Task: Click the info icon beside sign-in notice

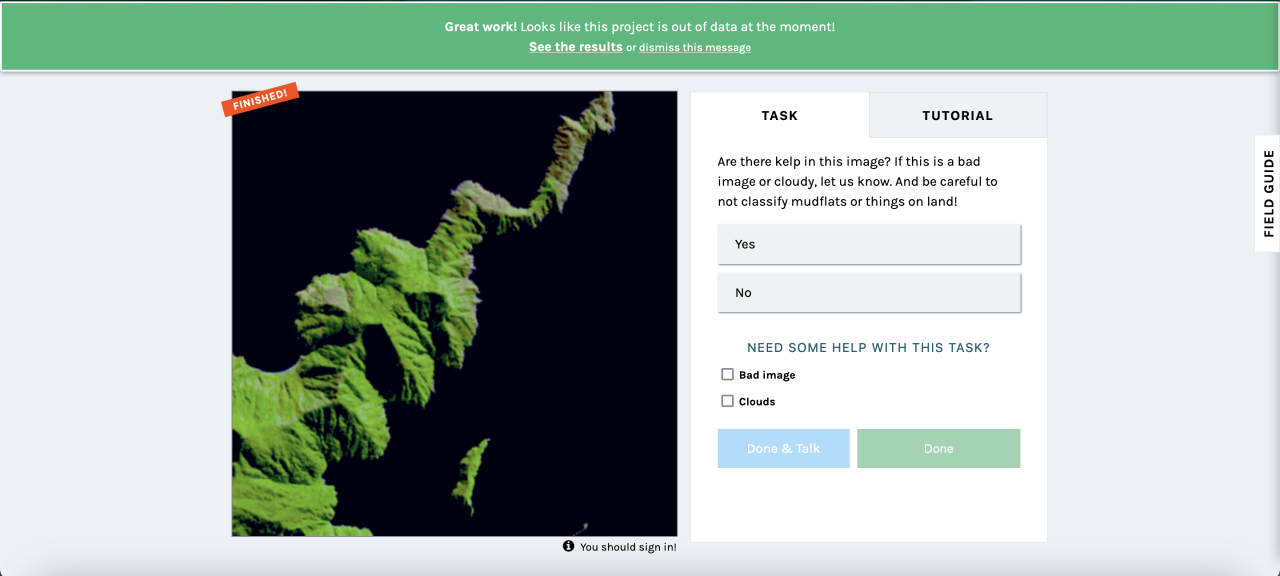Action: (568, 546)
